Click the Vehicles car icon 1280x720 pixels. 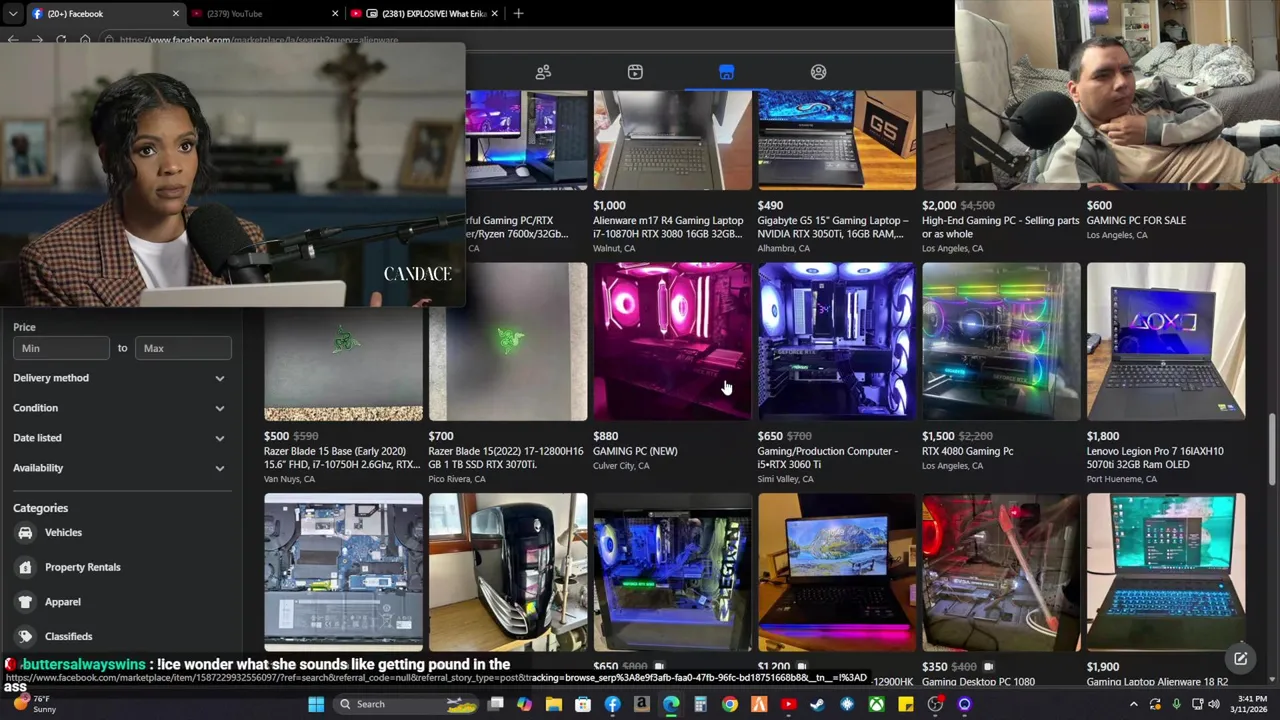coord(25,533)
